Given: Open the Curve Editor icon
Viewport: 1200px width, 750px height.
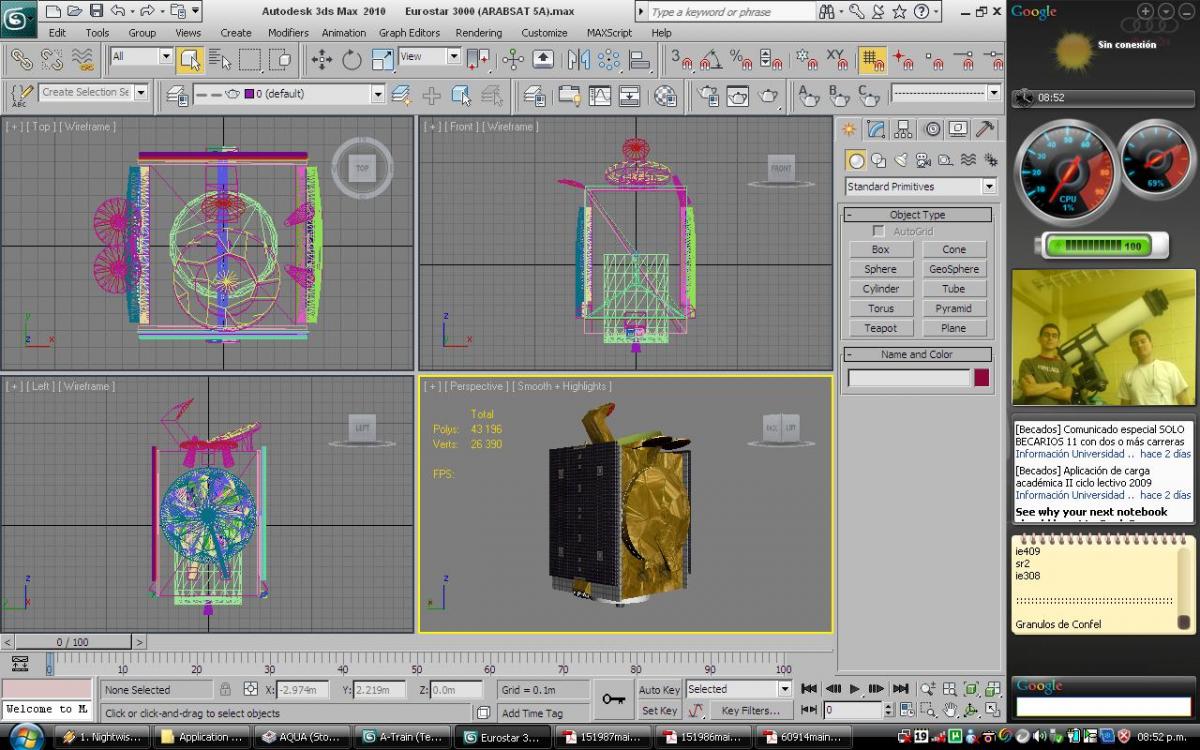Looking at the screenshot, I should click(x=600, y=96).
